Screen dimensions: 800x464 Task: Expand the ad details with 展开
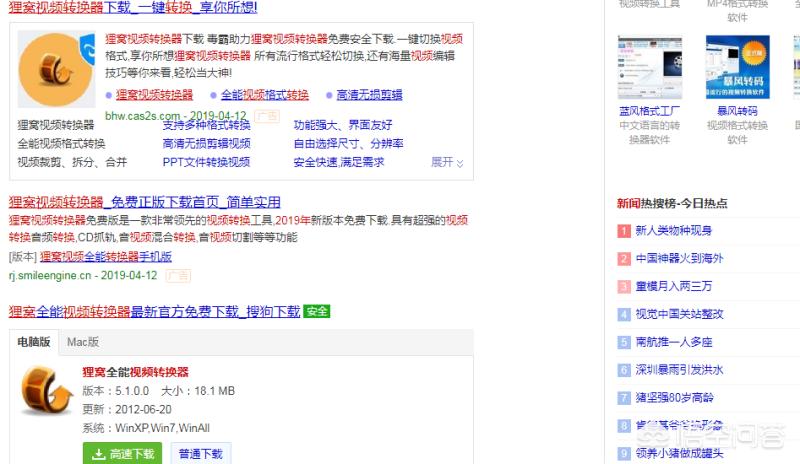[x=447, y=162]
